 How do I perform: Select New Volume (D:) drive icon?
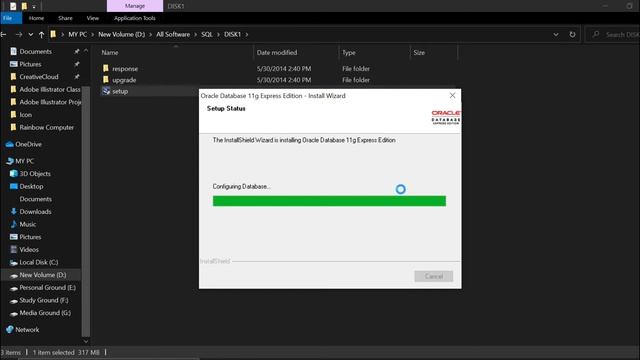[13, 275]
